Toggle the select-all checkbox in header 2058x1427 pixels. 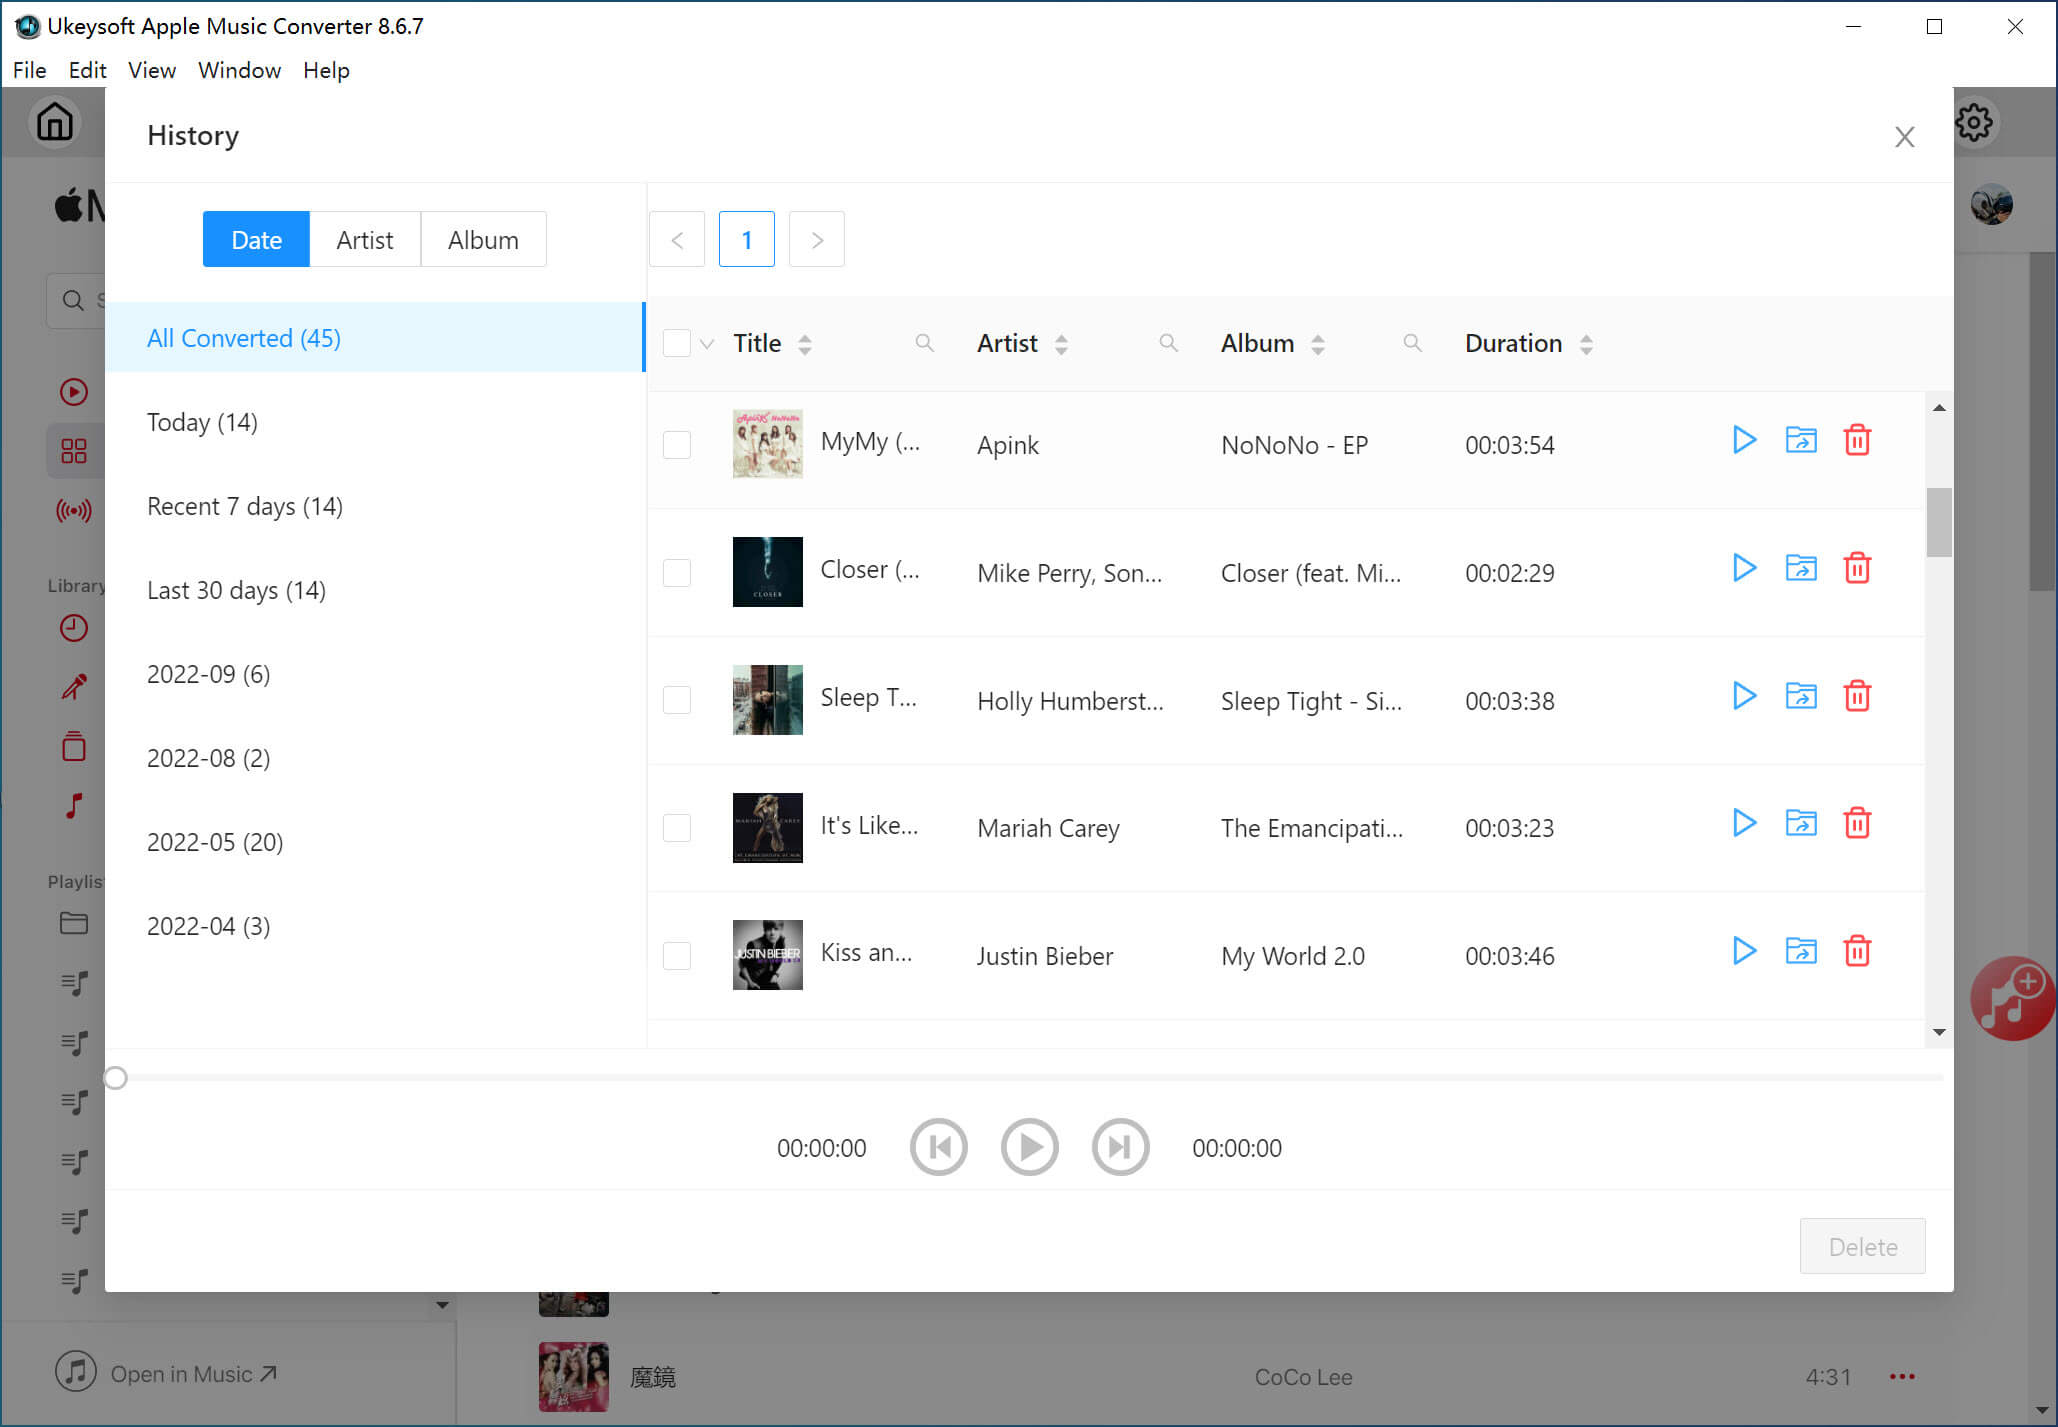[x=676, y=341]
